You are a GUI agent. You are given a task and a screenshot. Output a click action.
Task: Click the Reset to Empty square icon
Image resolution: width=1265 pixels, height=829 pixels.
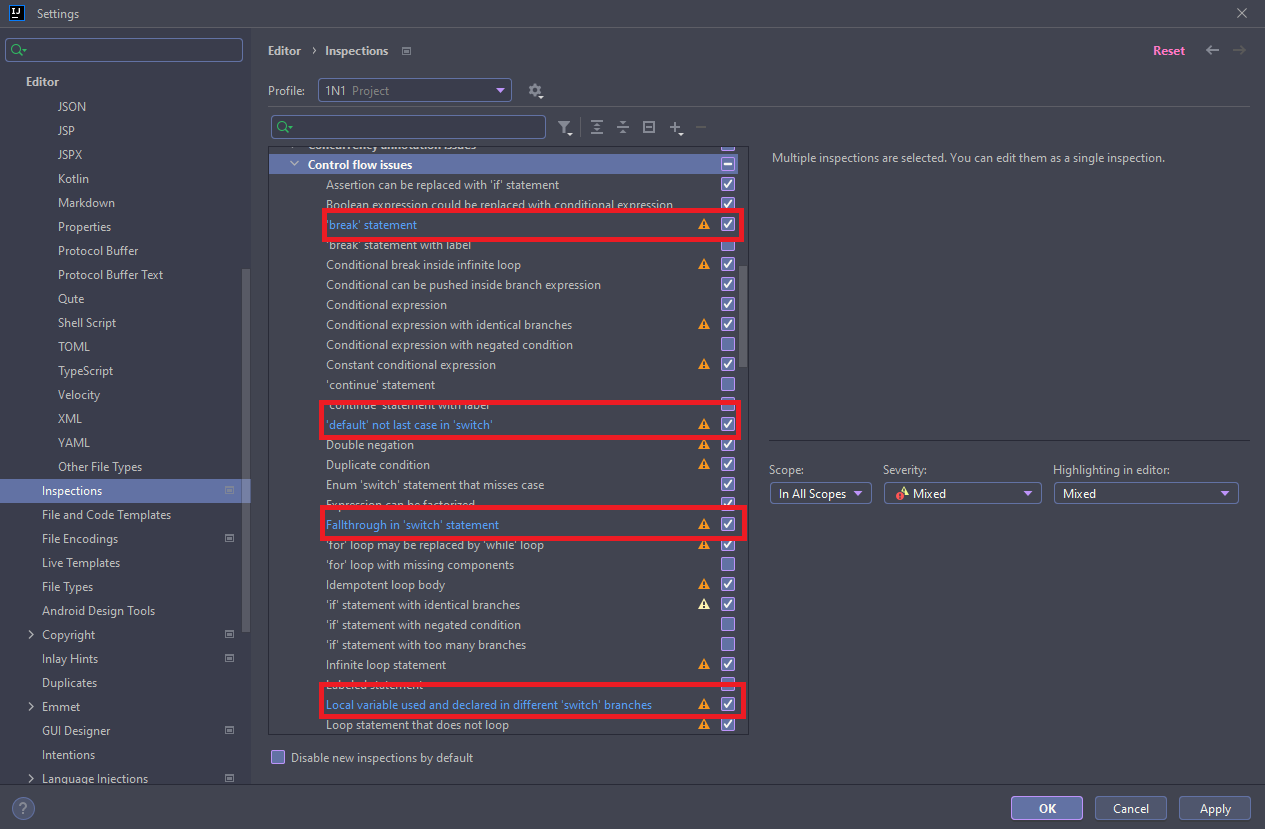648,127
